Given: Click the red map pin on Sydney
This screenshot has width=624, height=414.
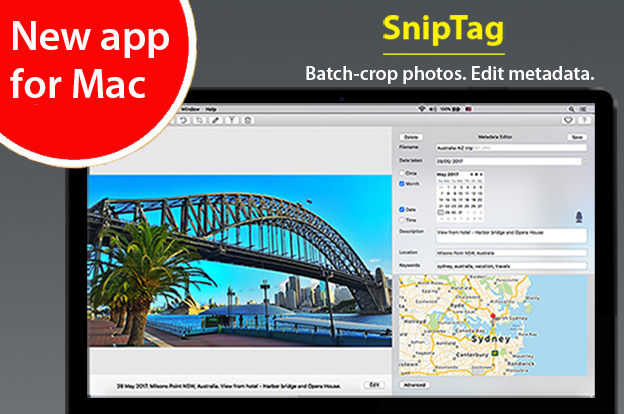Looking at the screenshot, I should [x=493, y=319].
